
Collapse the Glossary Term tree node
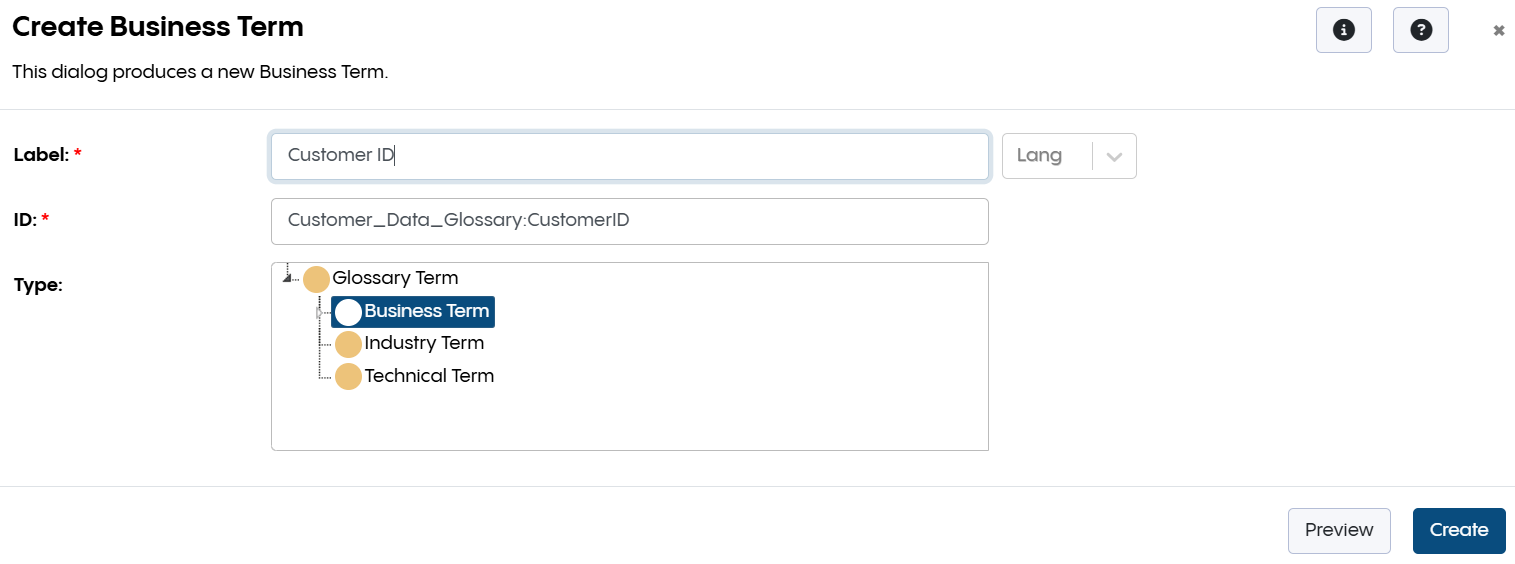288,278
